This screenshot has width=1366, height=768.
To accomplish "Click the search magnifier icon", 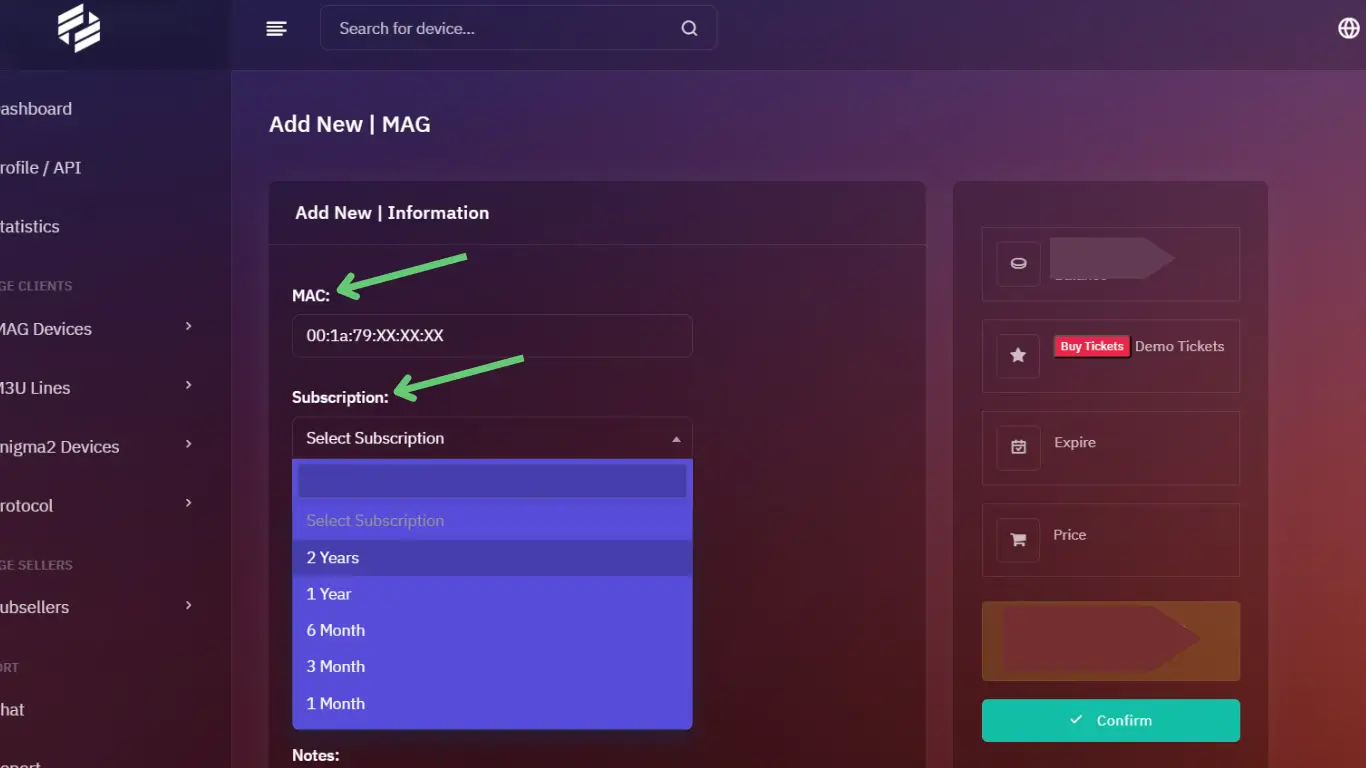I will coord(689,29).
